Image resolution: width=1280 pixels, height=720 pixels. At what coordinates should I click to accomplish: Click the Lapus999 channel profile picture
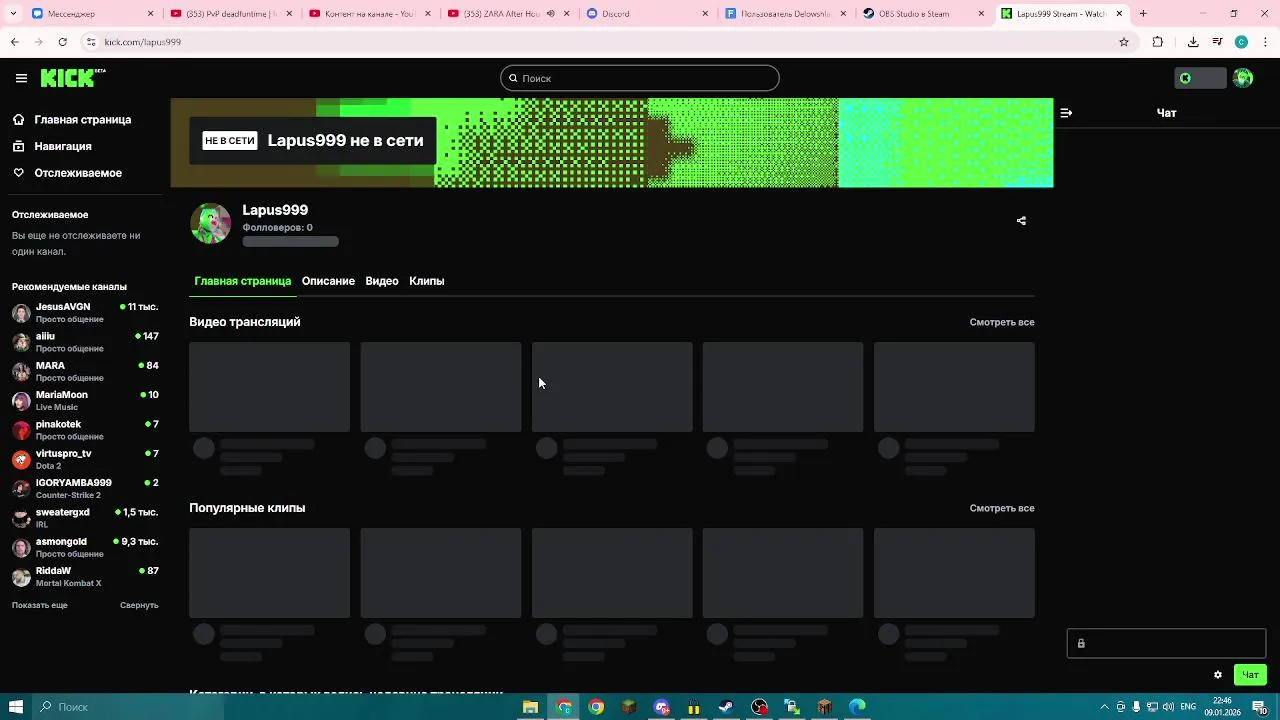point(210,224)
